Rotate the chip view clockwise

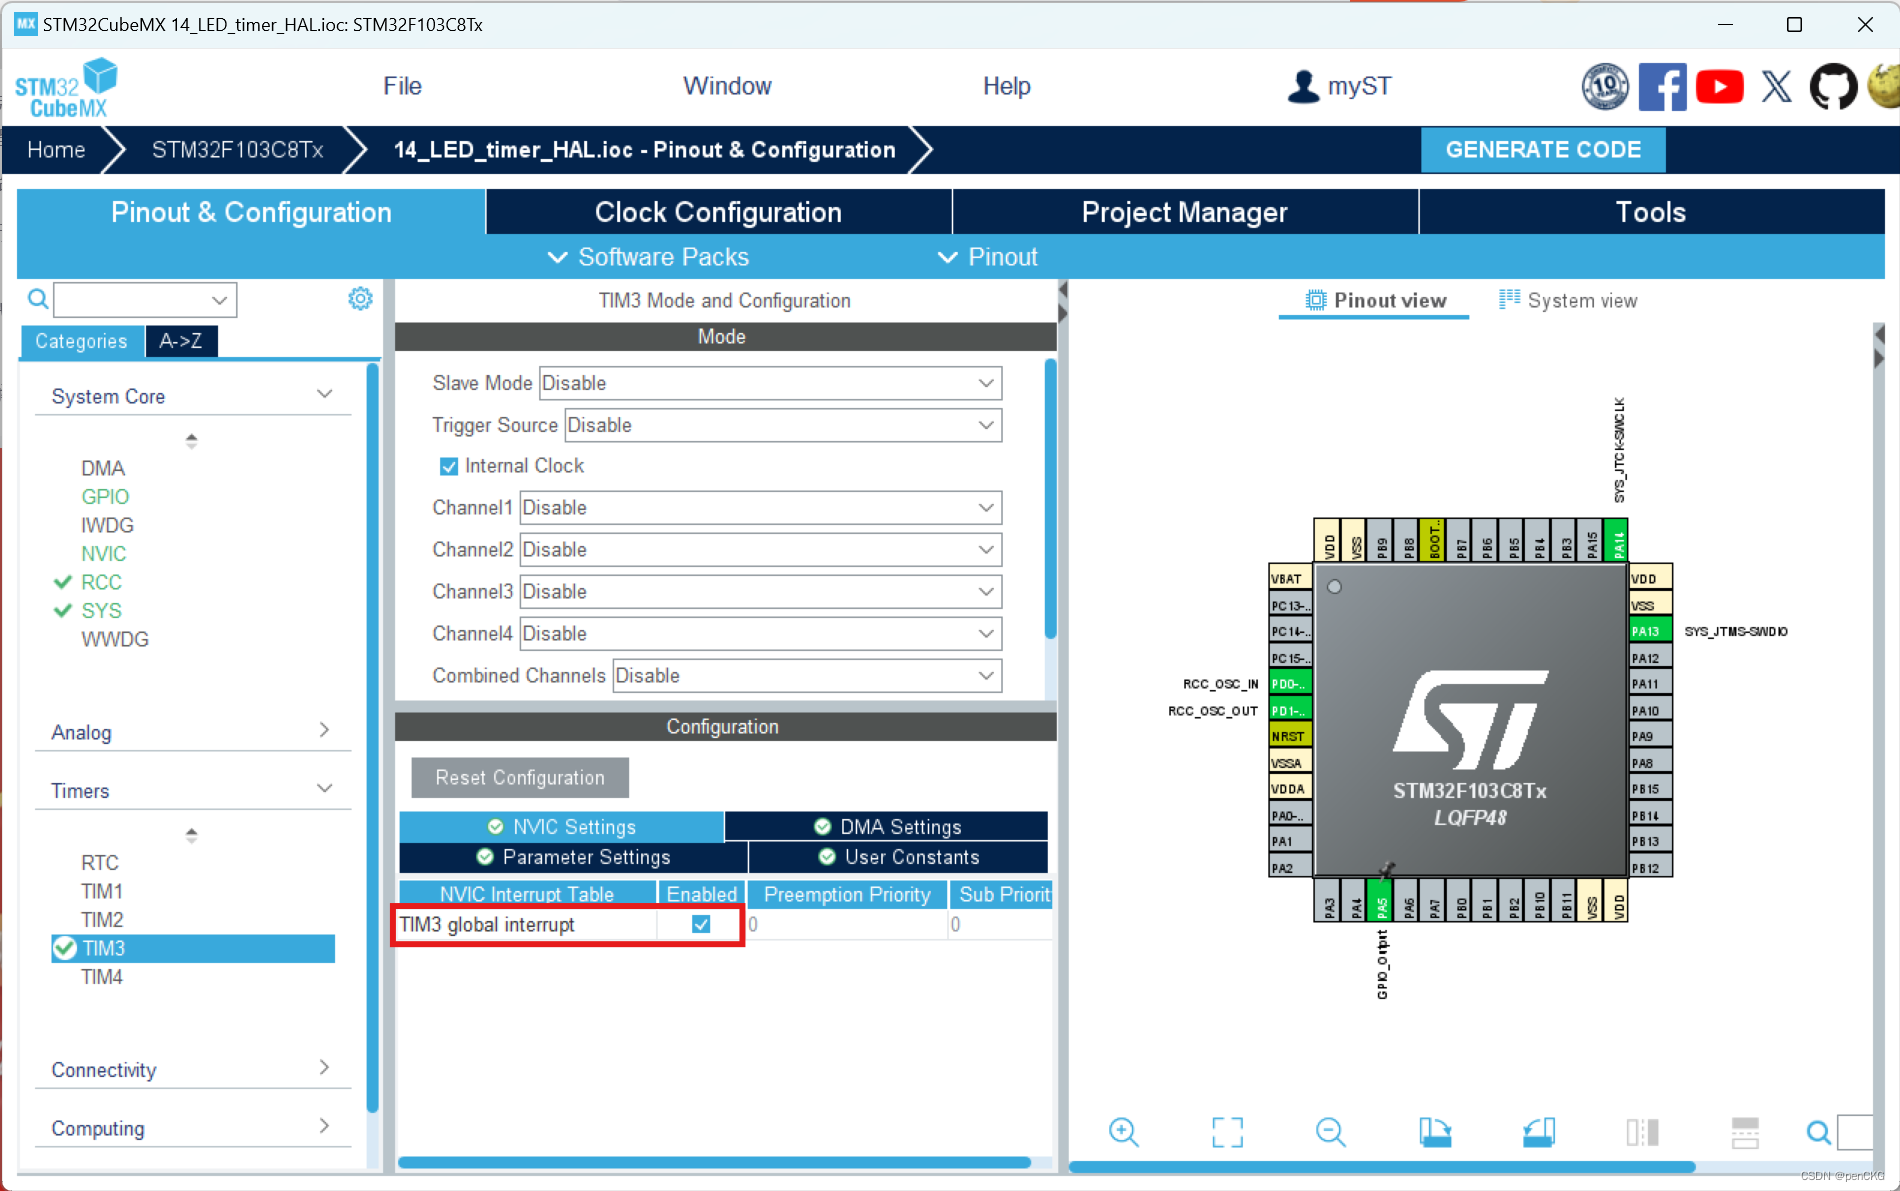[x=1436, y=1132]
